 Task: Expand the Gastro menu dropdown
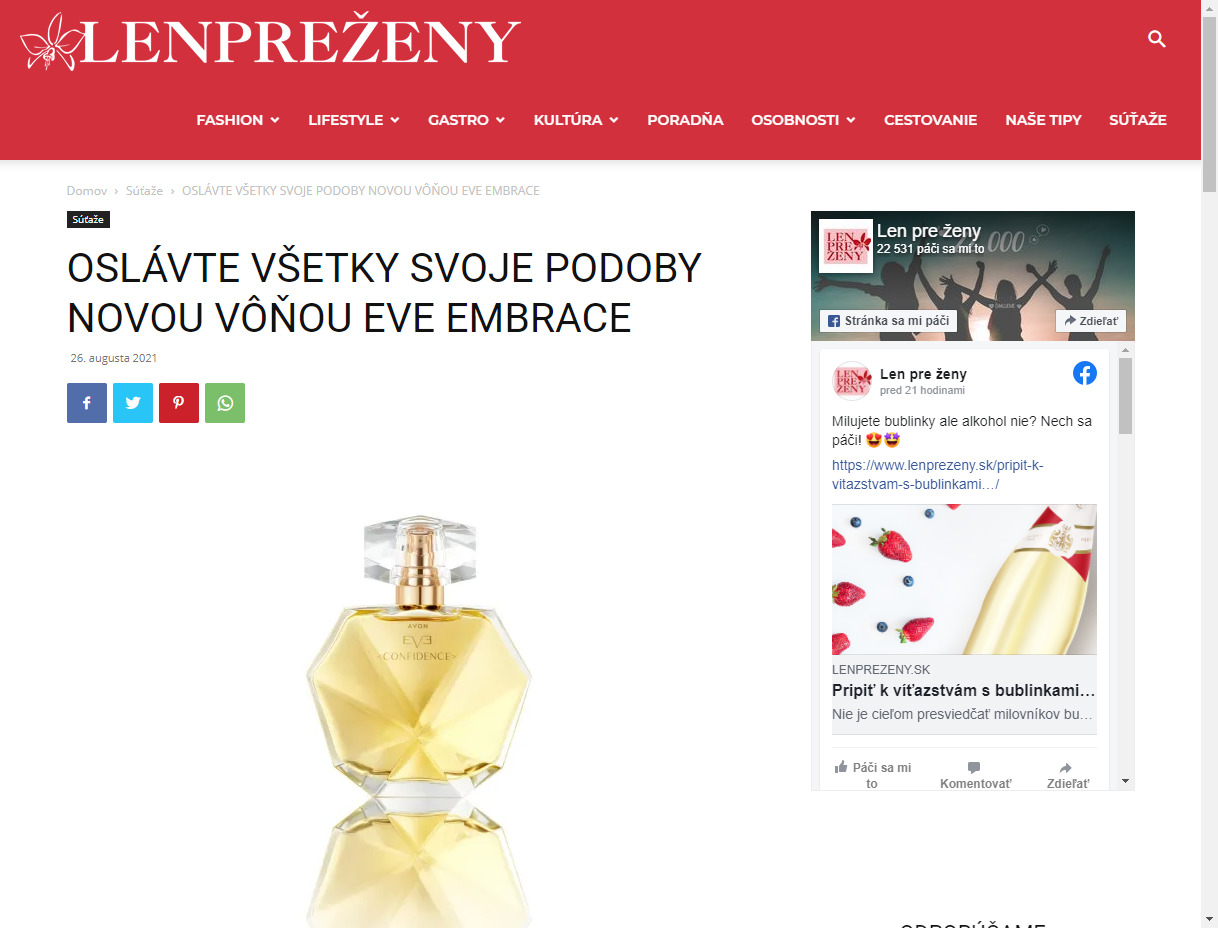point(467,120)
